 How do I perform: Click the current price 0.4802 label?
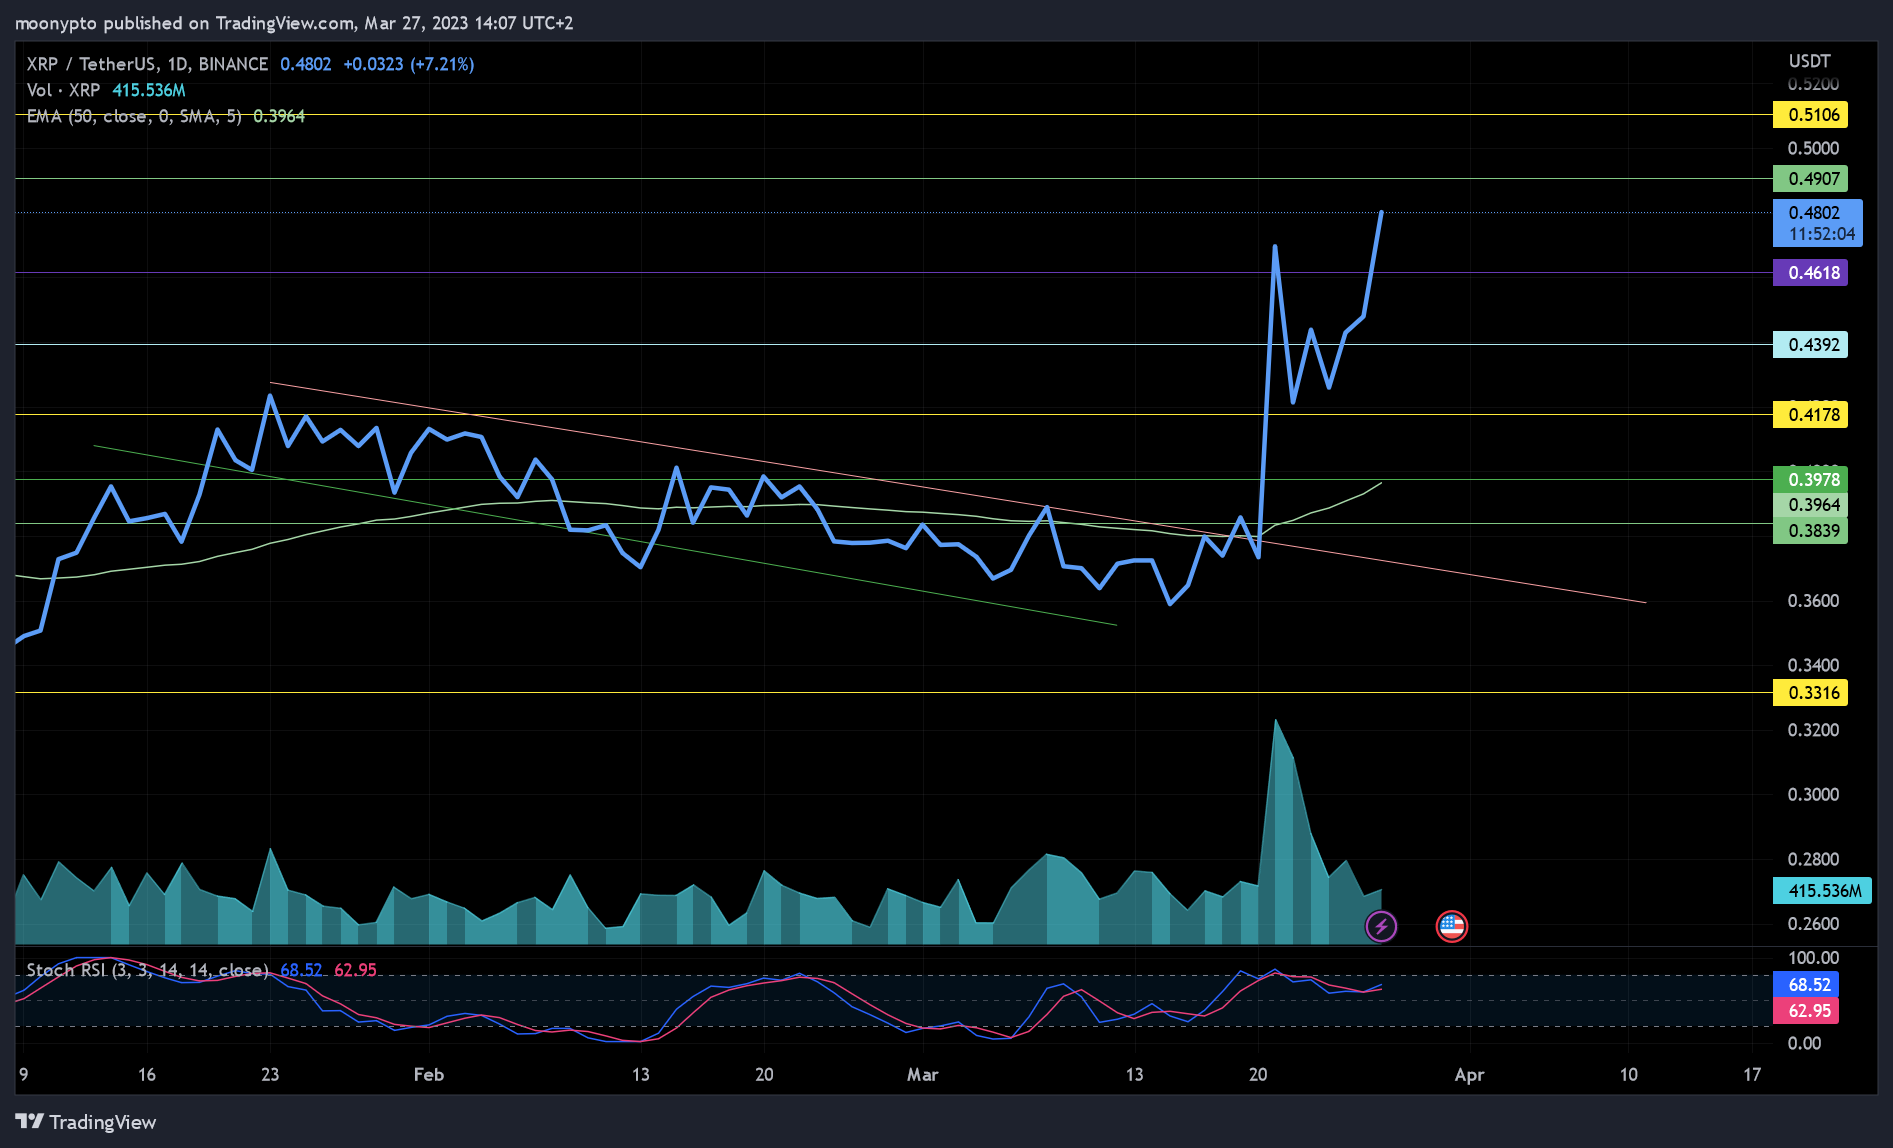[1817, 223]
